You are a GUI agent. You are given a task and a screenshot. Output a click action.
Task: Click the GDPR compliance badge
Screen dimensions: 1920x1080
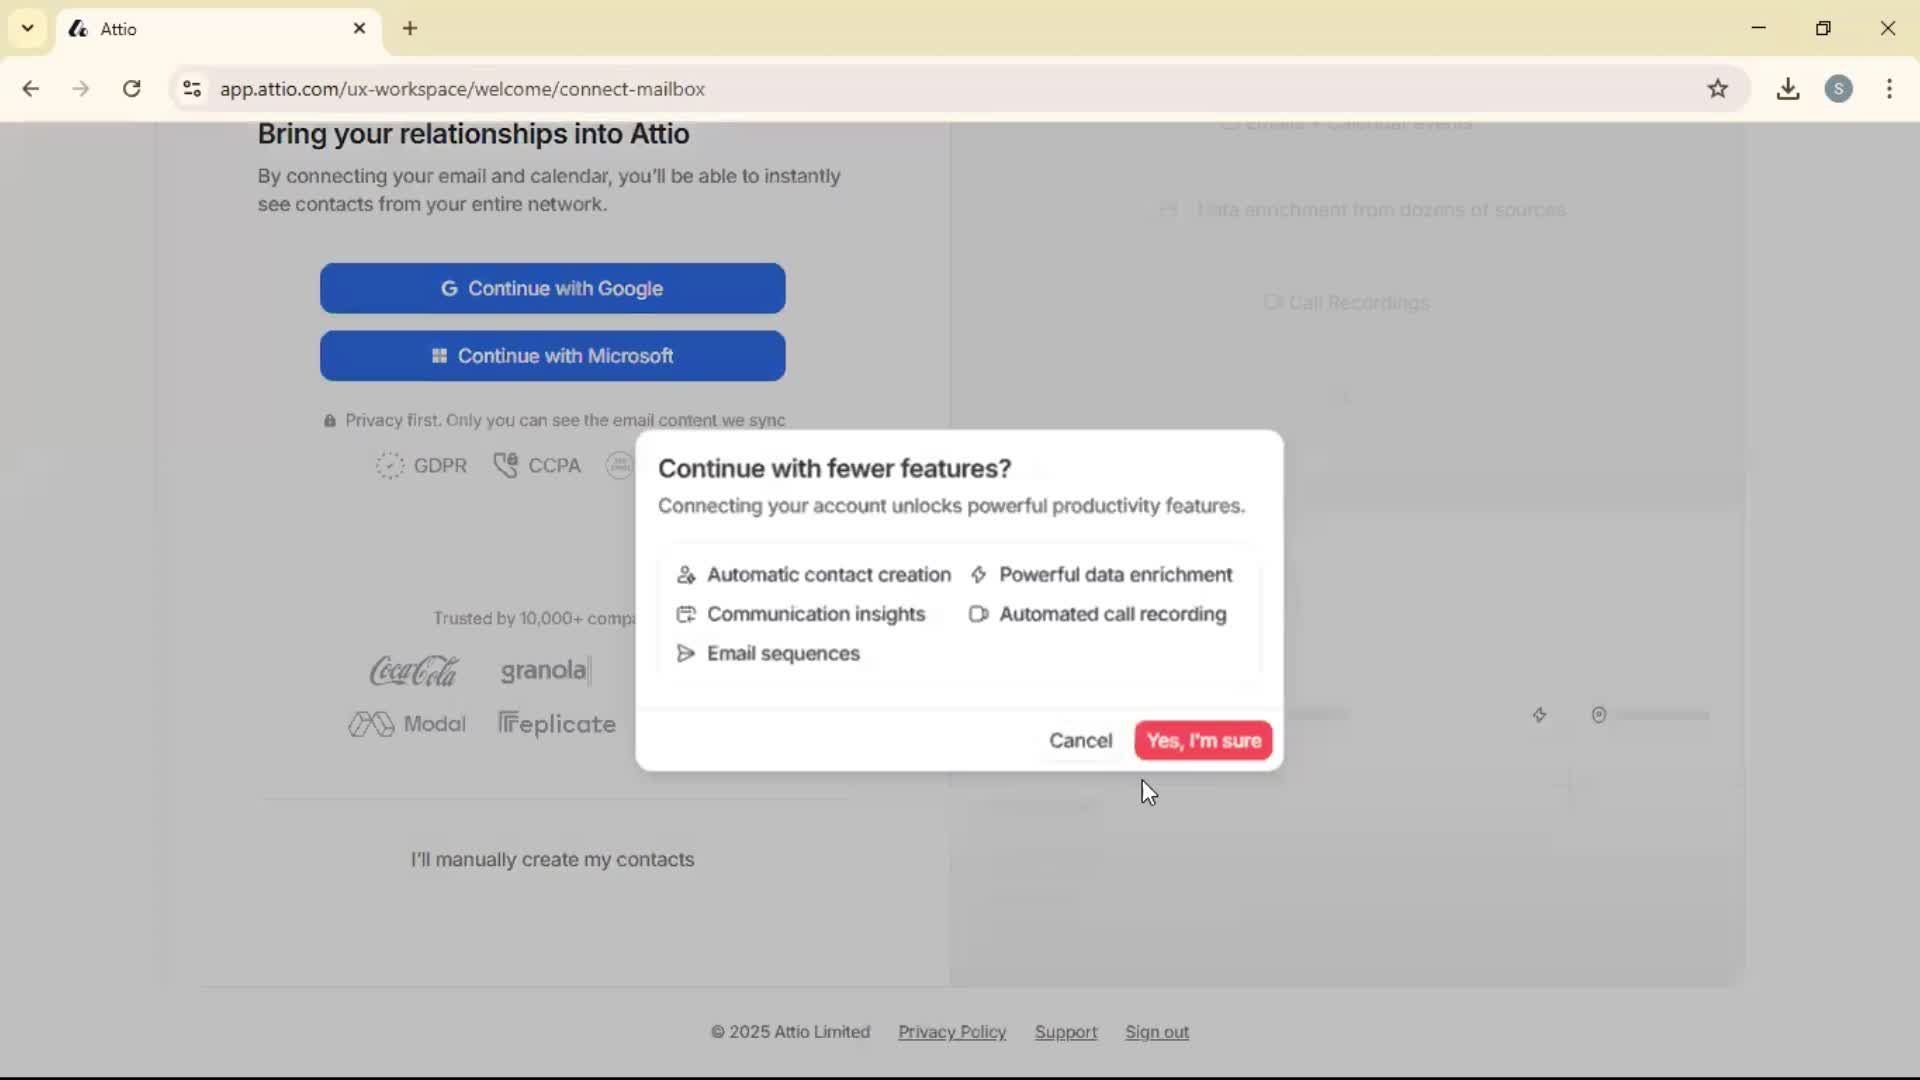pyautogui.click(x=421, y=465)
